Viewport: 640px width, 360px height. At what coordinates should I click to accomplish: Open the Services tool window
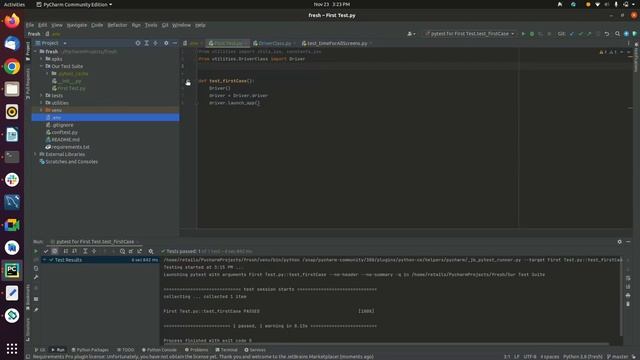tap(255, 350)
